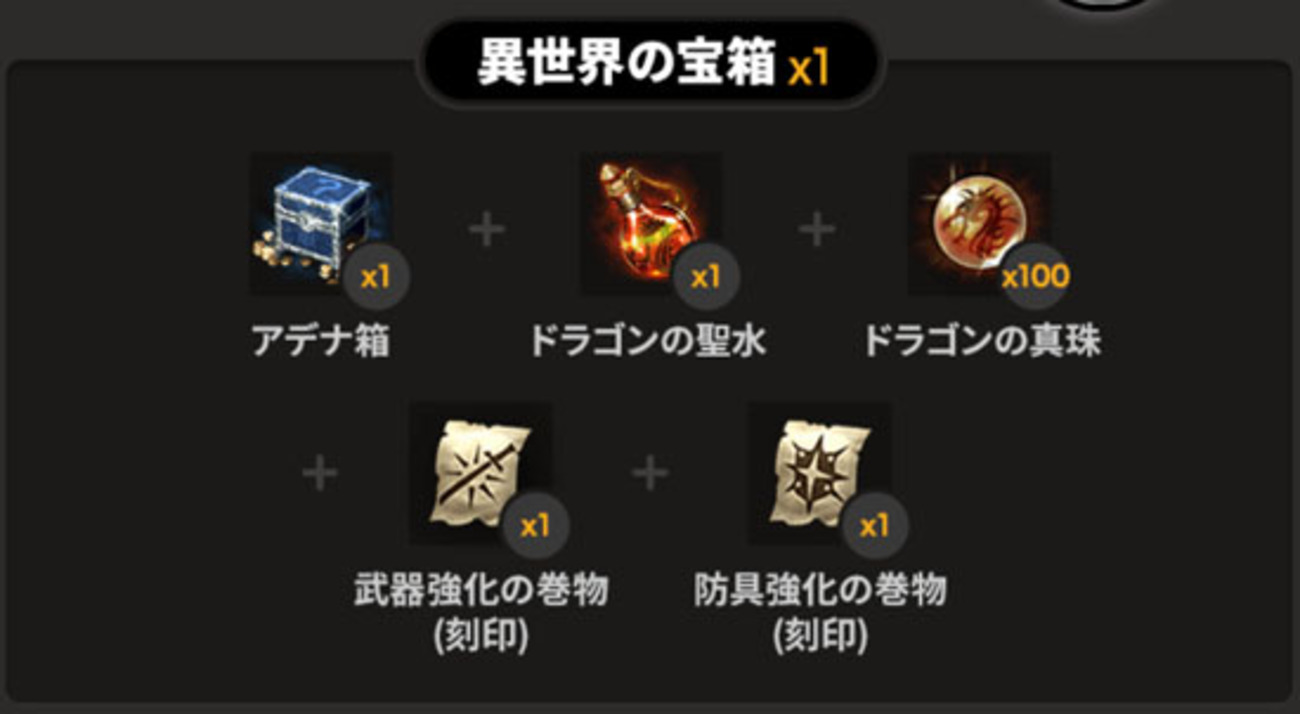The height and width of the screenshot is (714, 1300).
Task: Click the x1 badge on Adena box
Action: coord(375,276)
